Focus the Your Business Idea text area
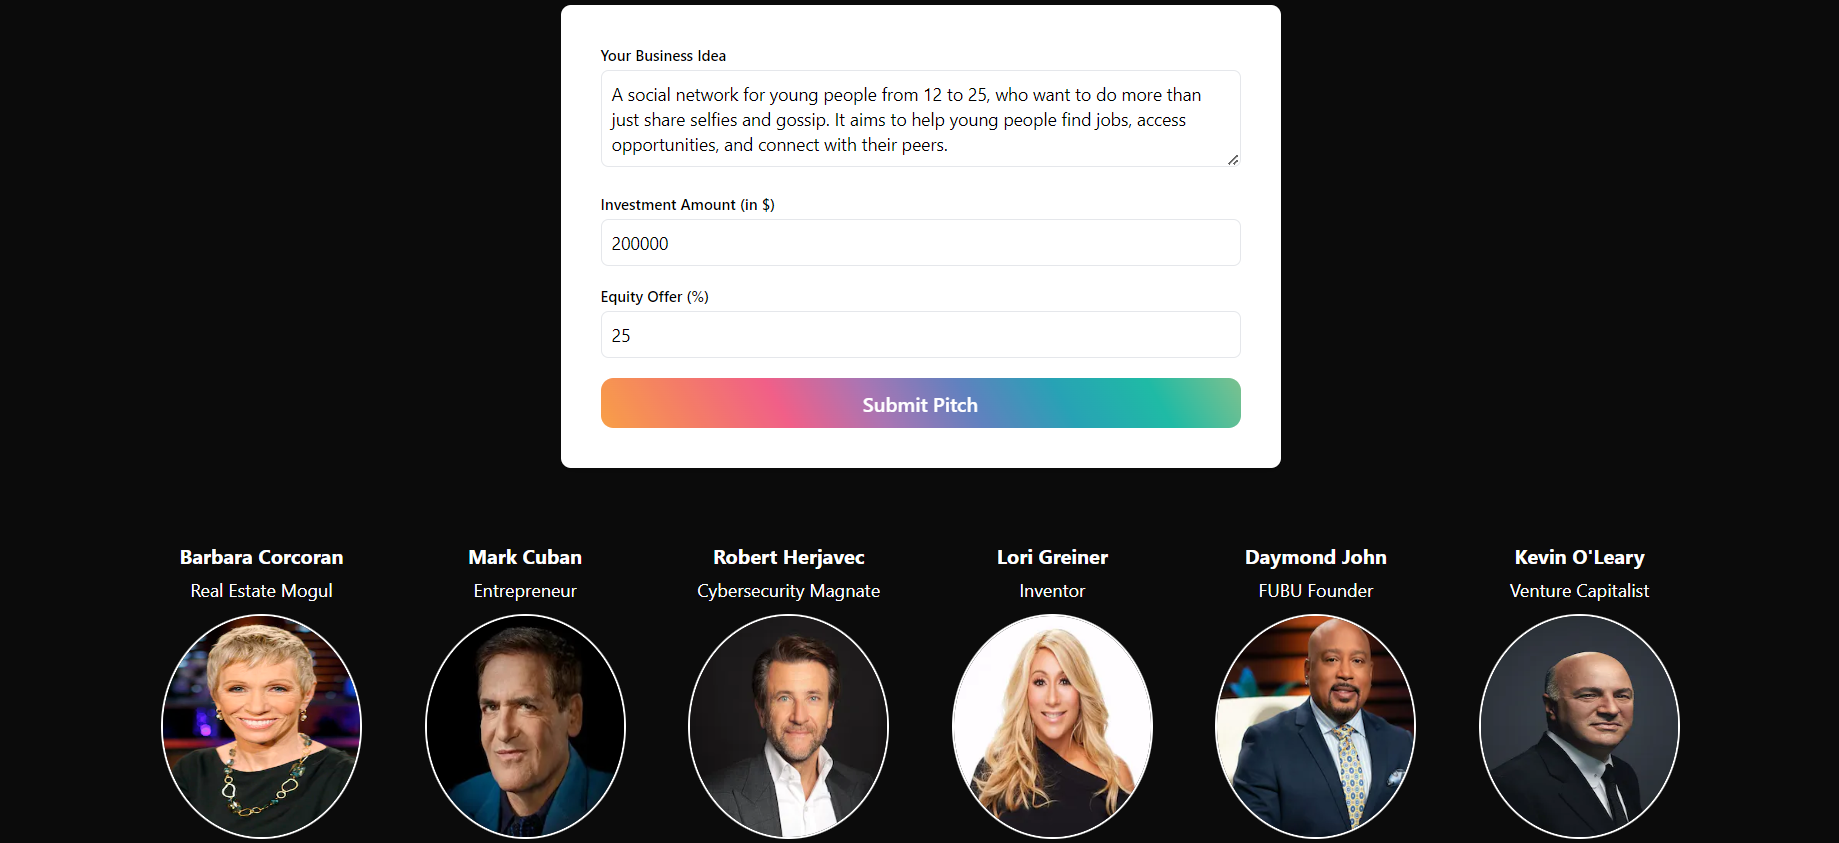Image resolution: width=1839 pixels, height=843 pixels. pyautogui.click(x=920, y=119)
